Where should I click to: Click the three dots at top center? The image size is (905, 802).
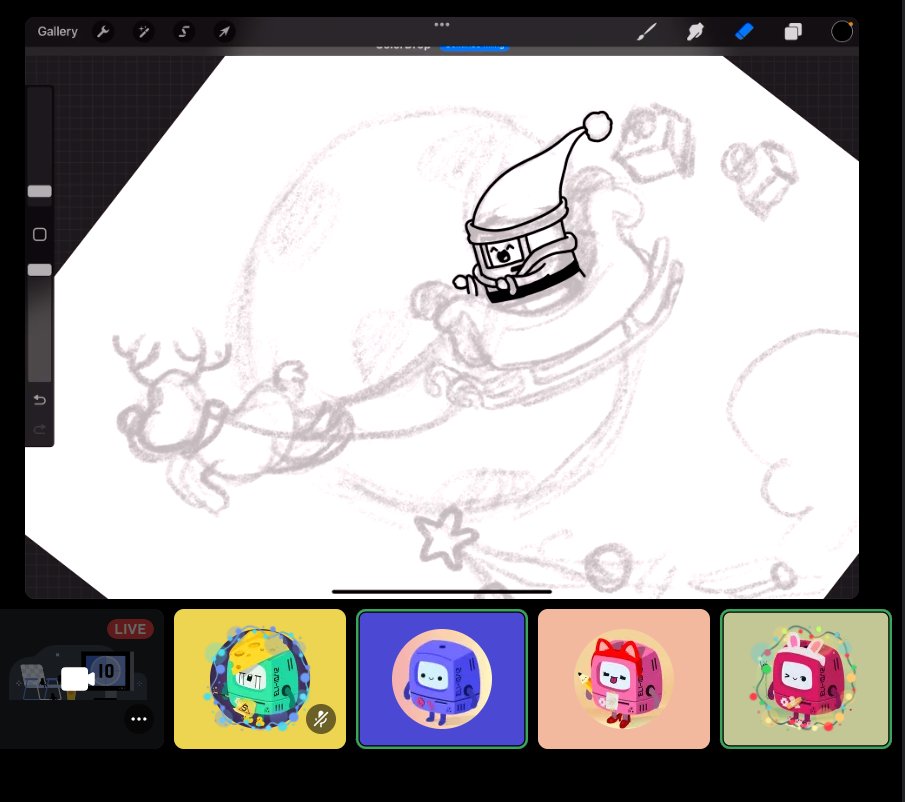pyautogui.click(x=442, y=24)
